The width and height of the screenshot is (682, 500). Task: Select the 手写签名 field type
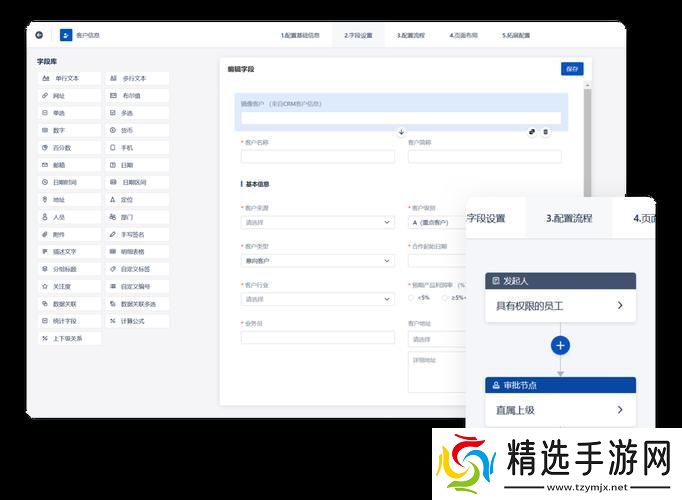(137, 234)
